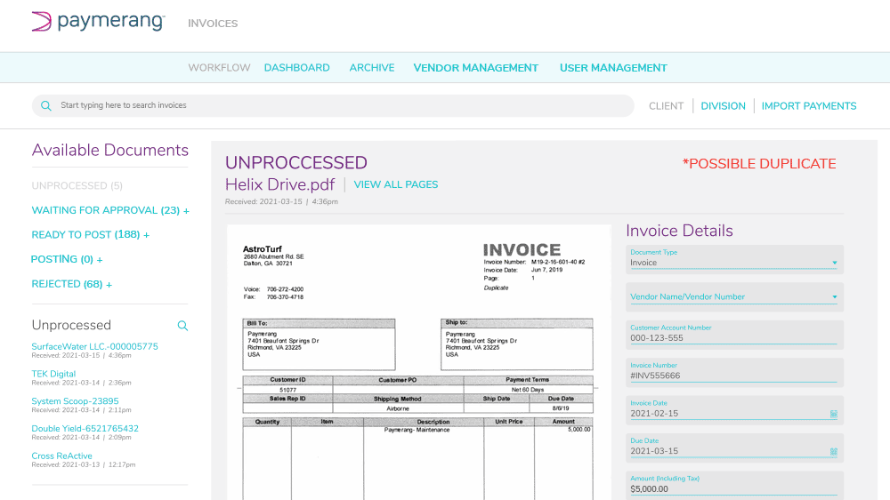Open the Due Date calendar picker icon
This screenshot has width=890, height=500.
(833, 452)
